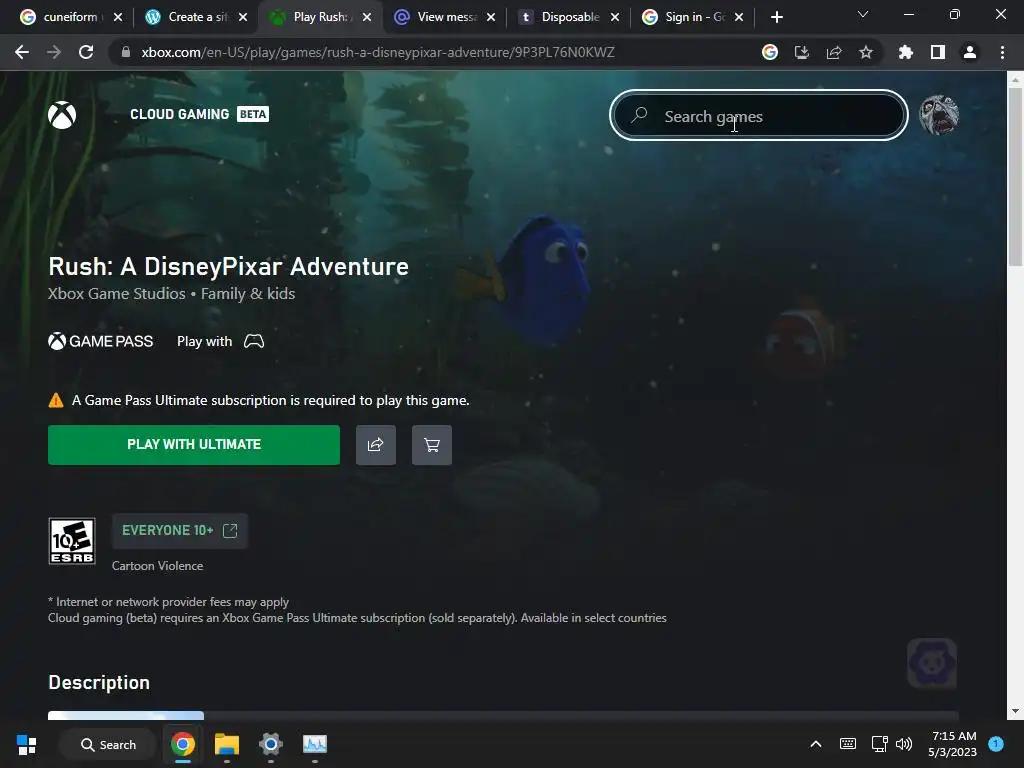Open the tab search dropdown arrow

point(863,14)
